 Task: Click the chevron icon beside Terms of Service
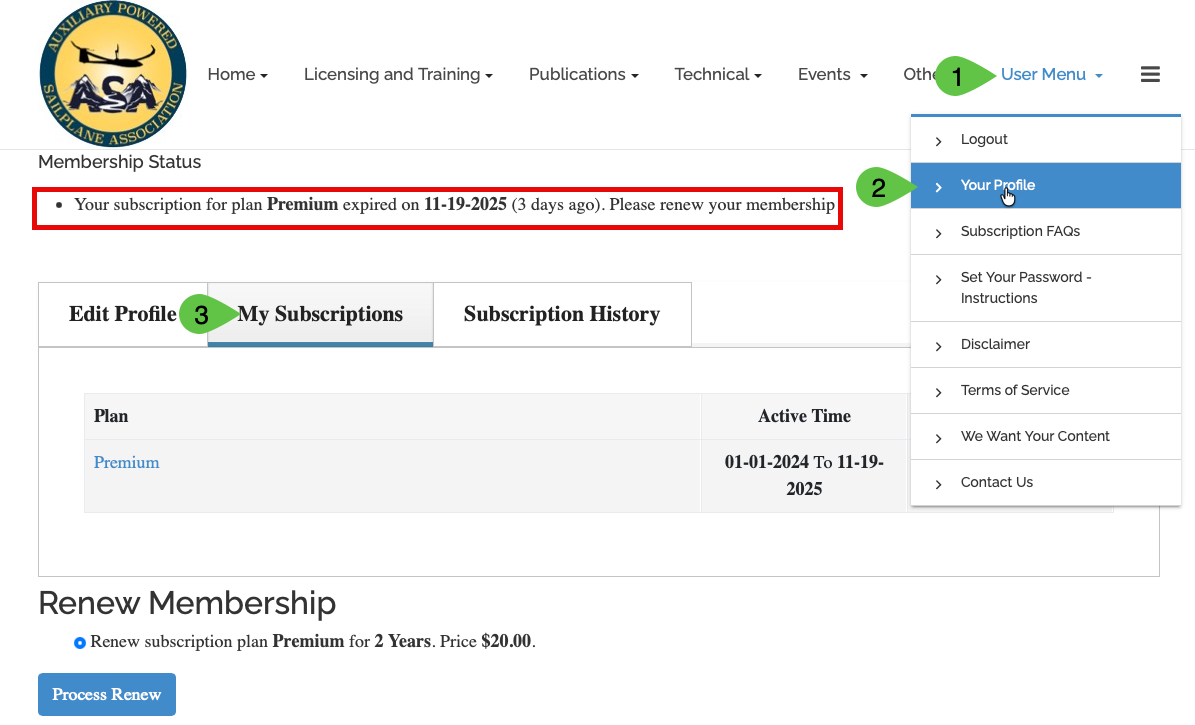click(x=938, y=392)
